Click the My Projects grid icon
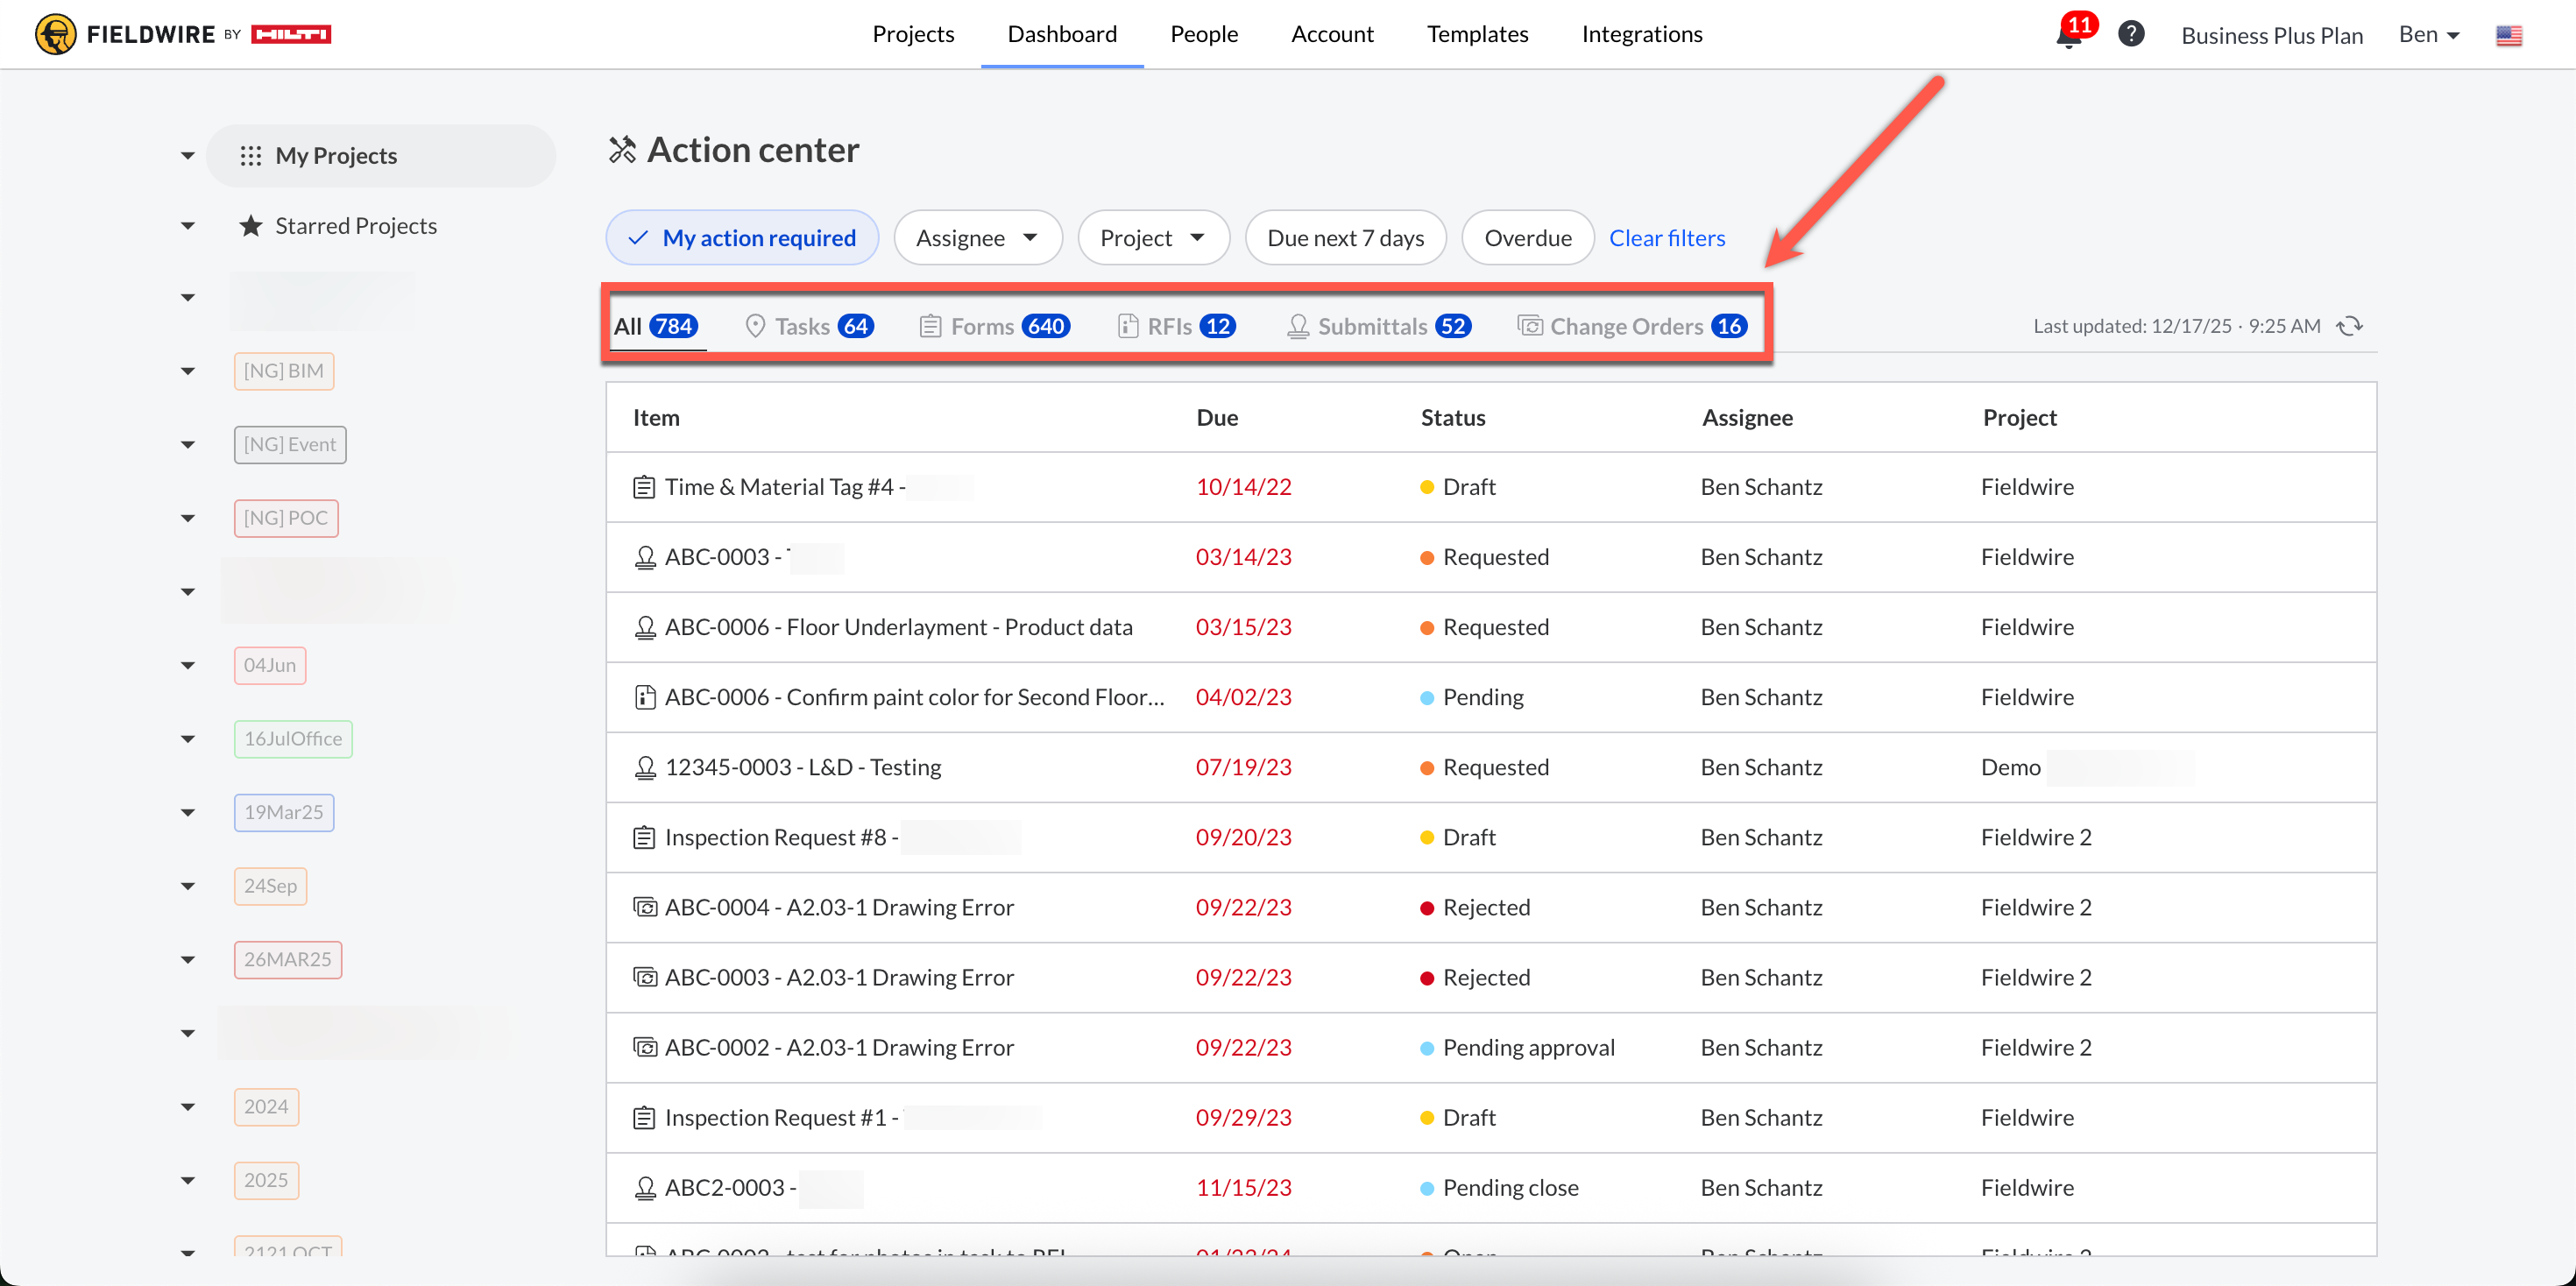2576x1286 pixels. (250, 156)
